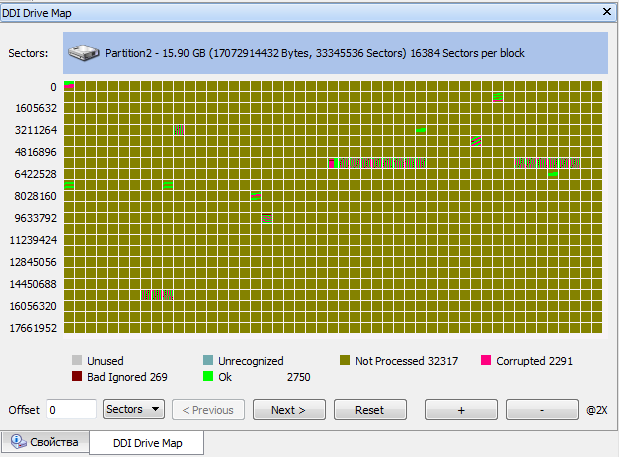Click the row label 8028160
This screenshot has height=457, width=619.
click(x=36, y=196)
